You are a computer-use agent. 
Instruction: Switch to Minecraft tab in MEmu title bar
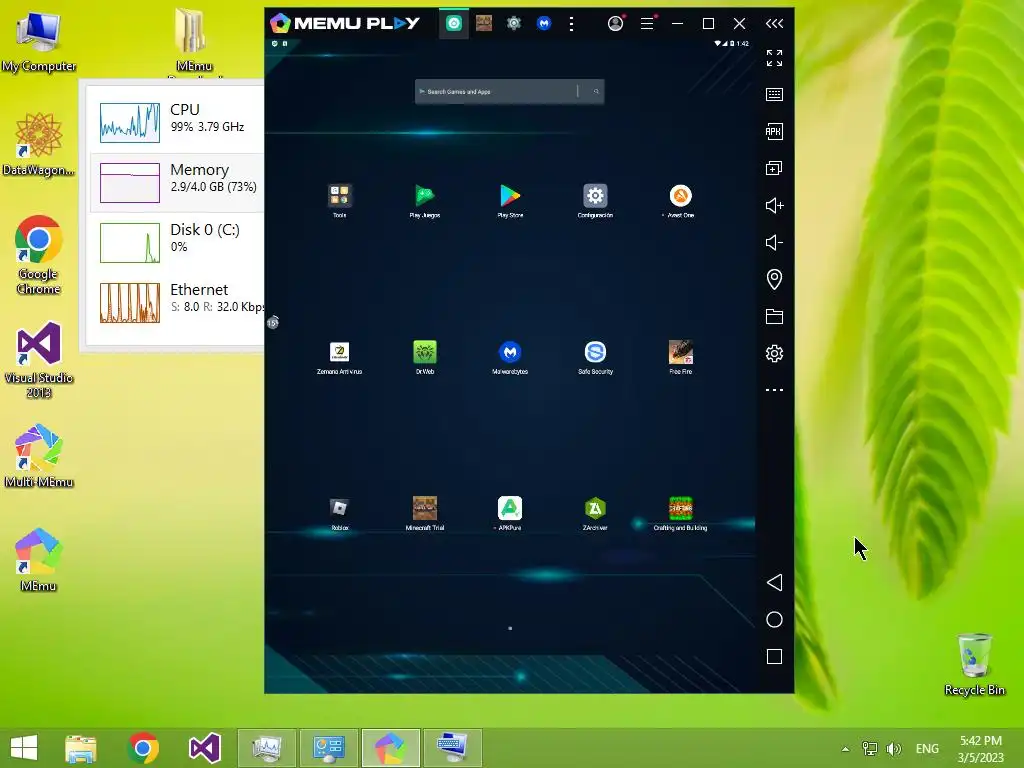tap(484, 24)
